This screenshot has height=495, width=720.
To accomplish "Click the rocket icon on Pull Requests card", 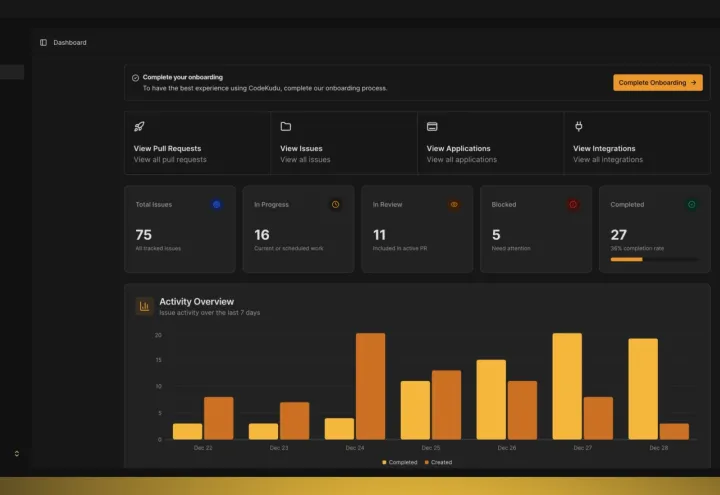I will [139, 127].
